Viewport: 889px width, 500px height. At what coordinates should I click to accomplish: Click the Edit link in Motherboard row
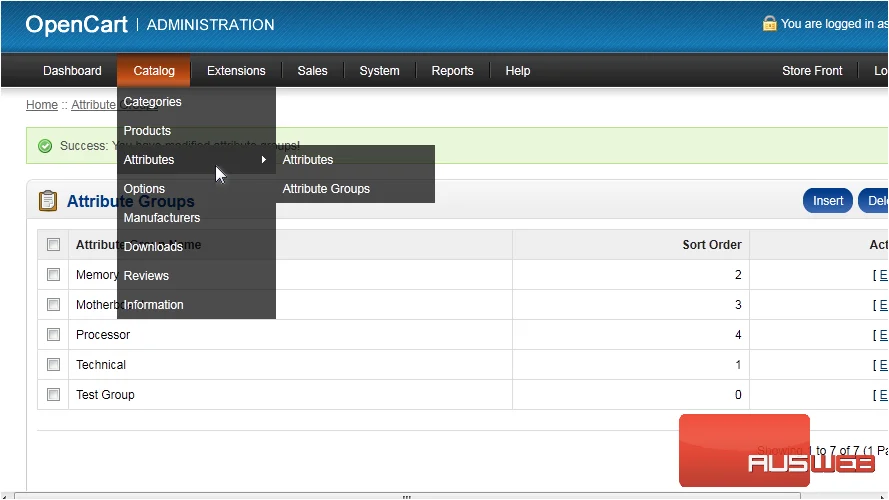883,305
